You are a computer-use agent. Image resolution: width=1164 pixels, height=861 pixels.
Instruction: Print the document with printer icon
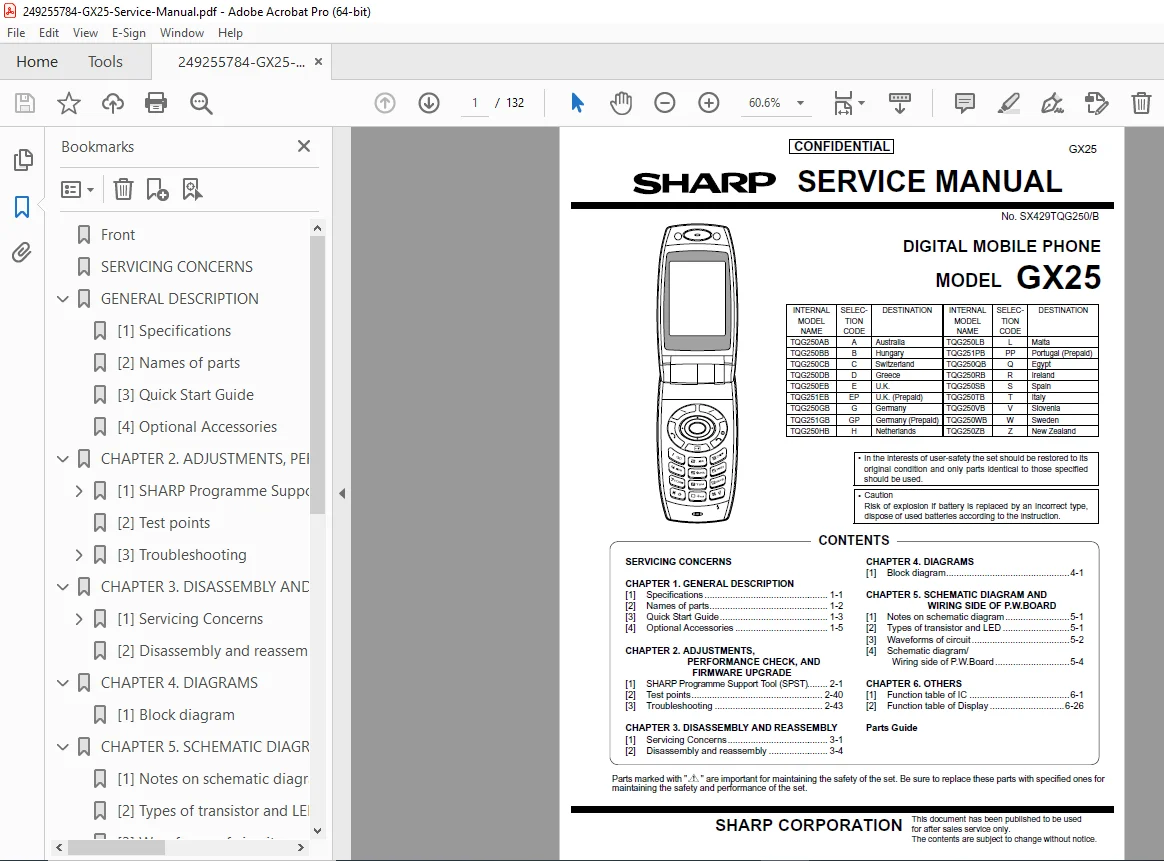[x=156, y=102]
